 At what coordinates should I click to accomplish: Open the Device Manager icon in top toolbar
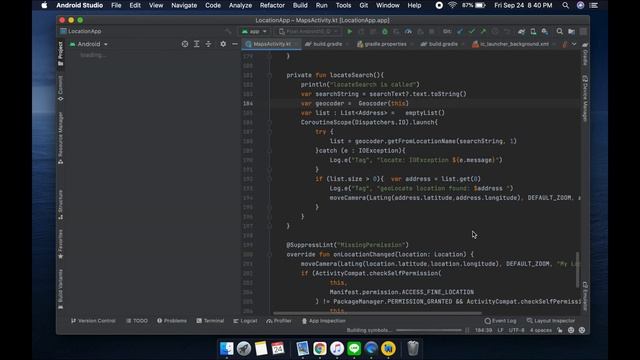coord(533,31)
